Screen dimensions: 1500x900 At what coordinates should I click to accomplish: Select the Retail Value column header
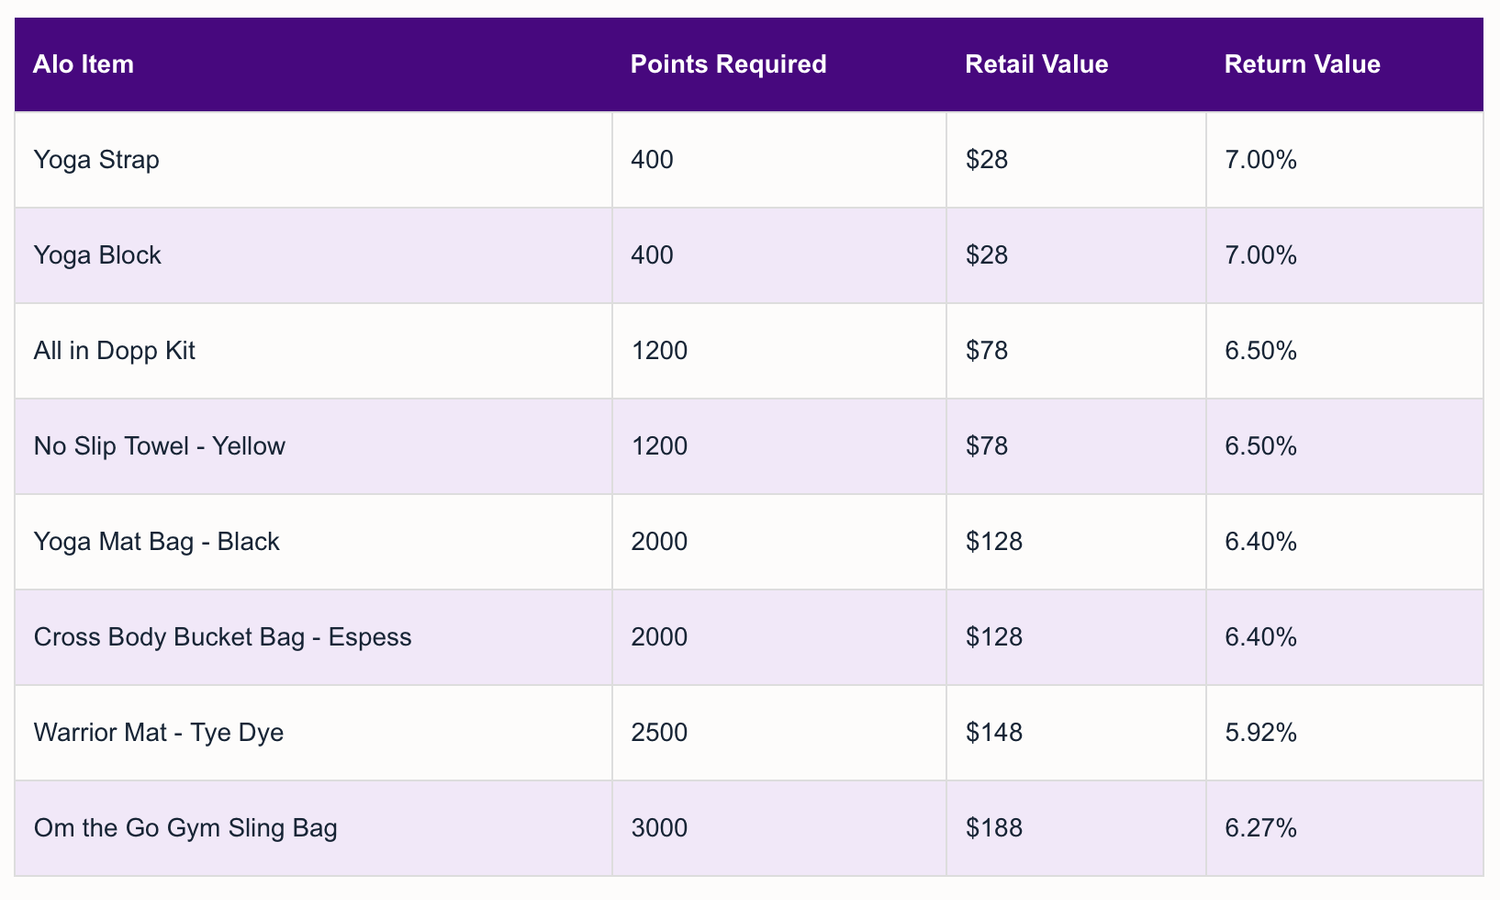click(x=1036, y=65)
